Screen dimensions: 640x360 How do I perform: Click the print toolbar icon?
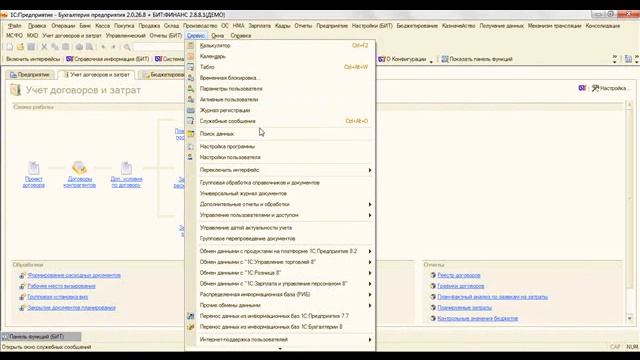(79, 47)
